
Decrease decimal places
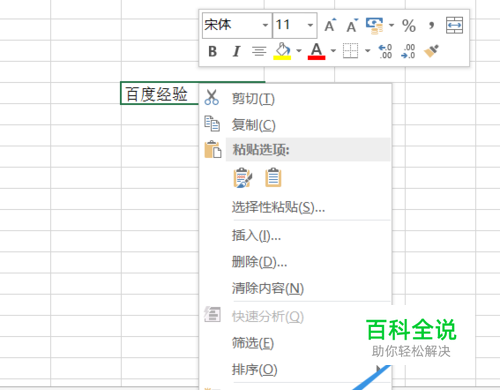click(x=408, y=51)
